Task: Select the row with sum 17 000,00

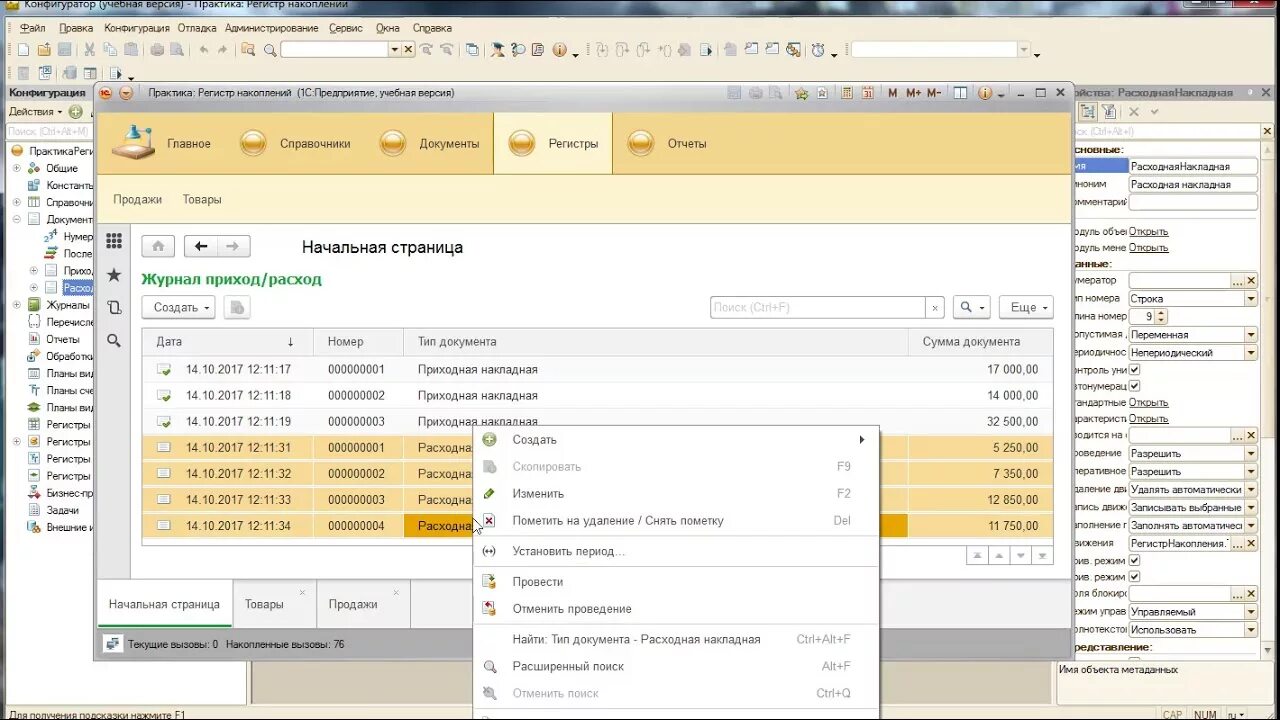Action: click(x=597, y=369)
